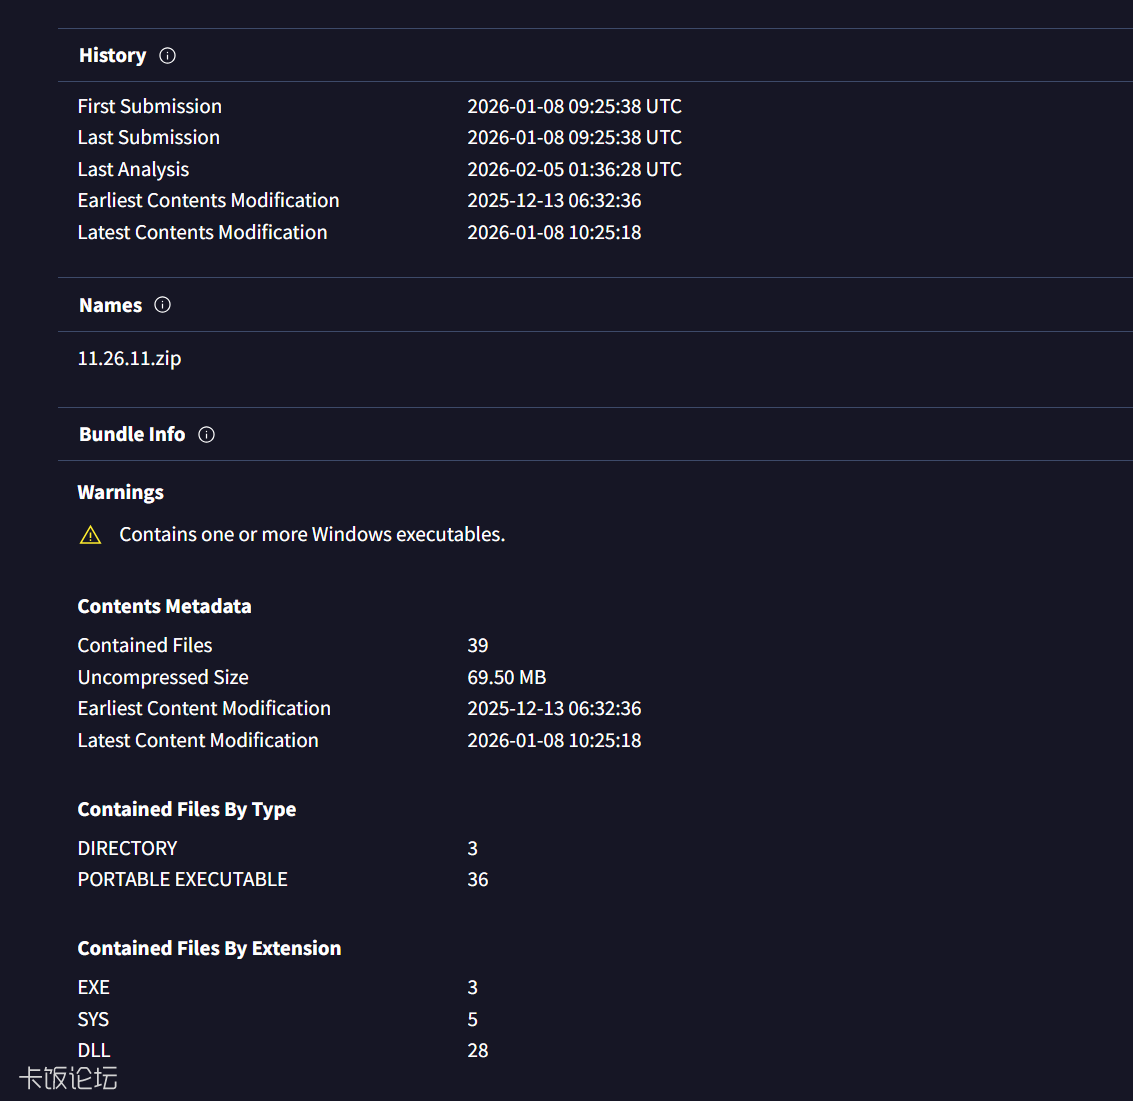Viewport: 1133px width, 1101px height.
Task: Switch to the Contents Metadata section
Action: point(164,606)
